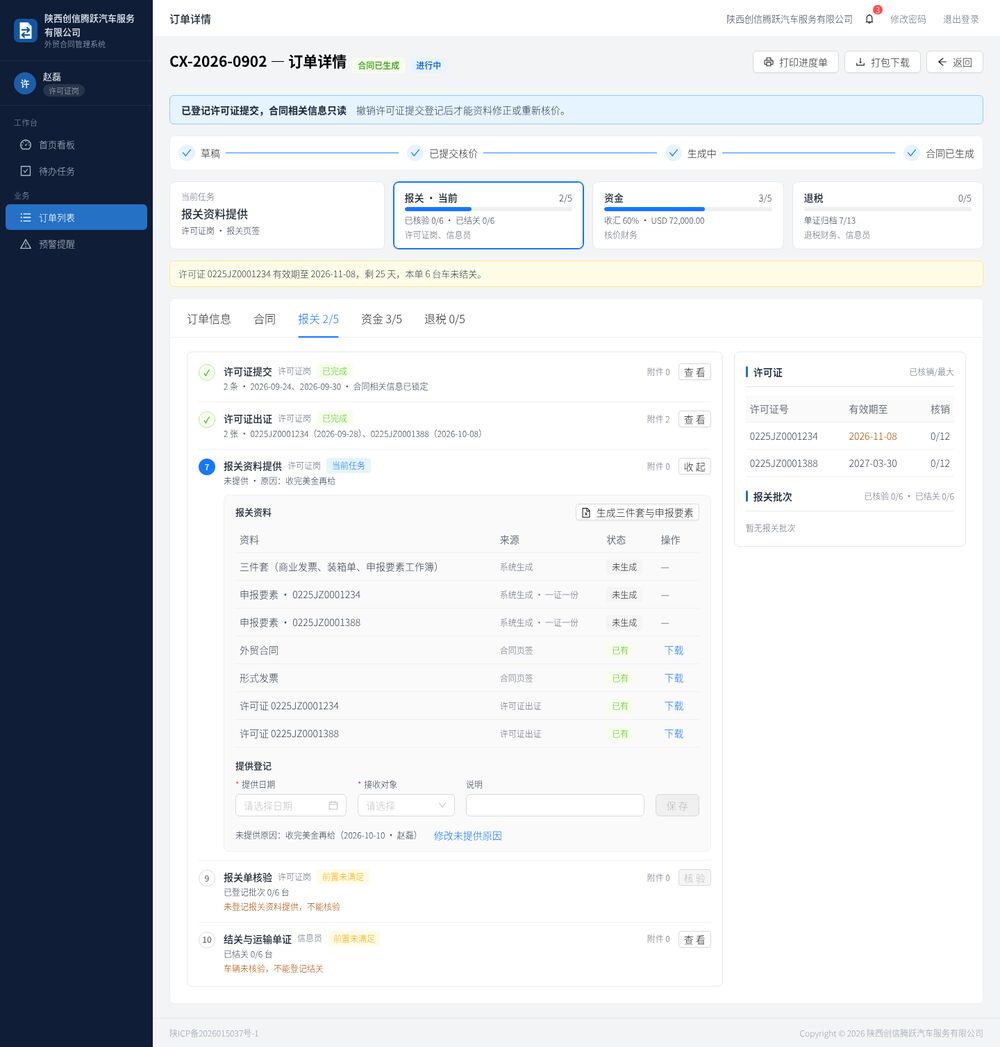Download 许可证 0225JZ0001234 file
This screenshot has width=1000, height=1047.
pos(674,706)
